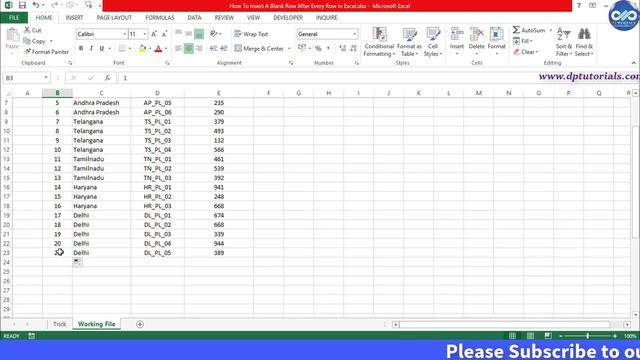This screenshot has width=640, height=360.
Task: Click Increase Indent icon
Action: click(x=224, y=49)
